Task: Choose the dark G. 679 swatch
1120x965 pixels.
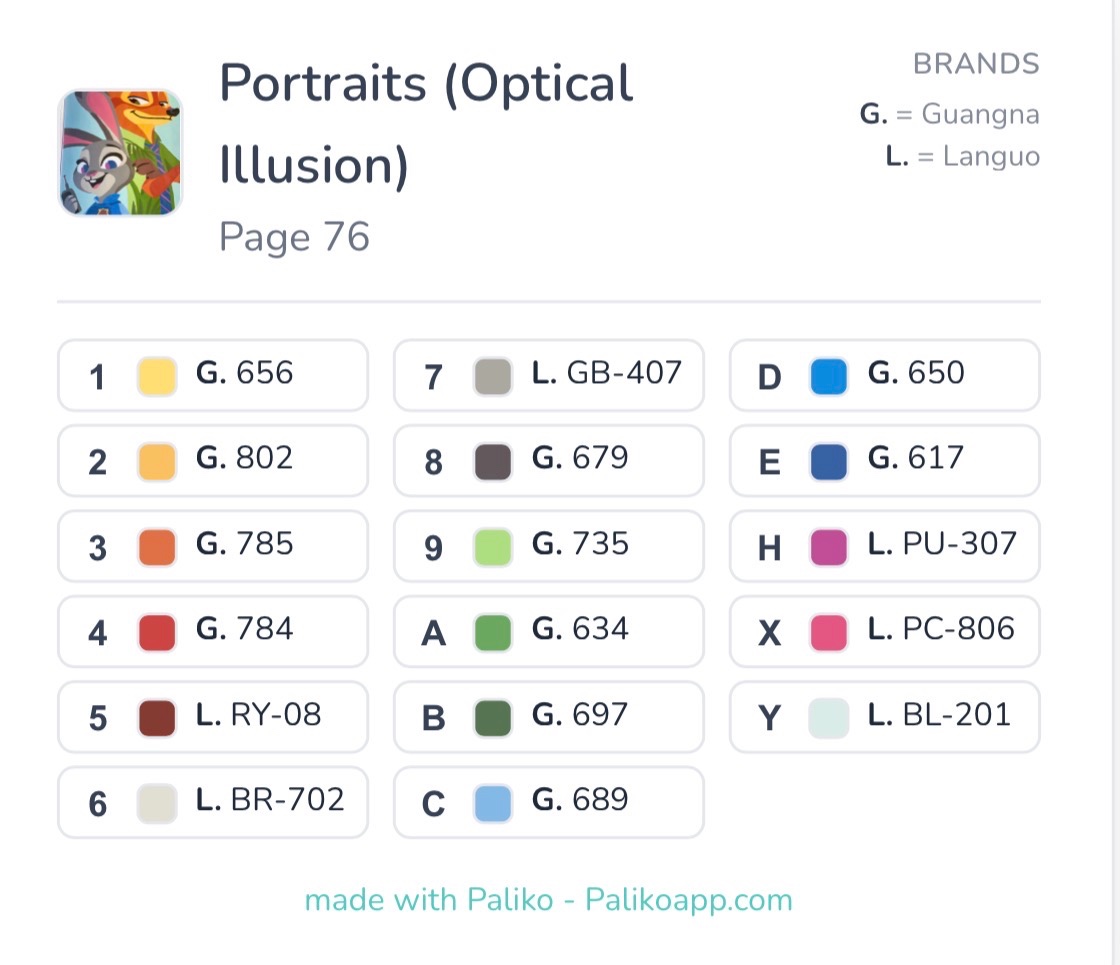Action: click(x=493, y=461)
